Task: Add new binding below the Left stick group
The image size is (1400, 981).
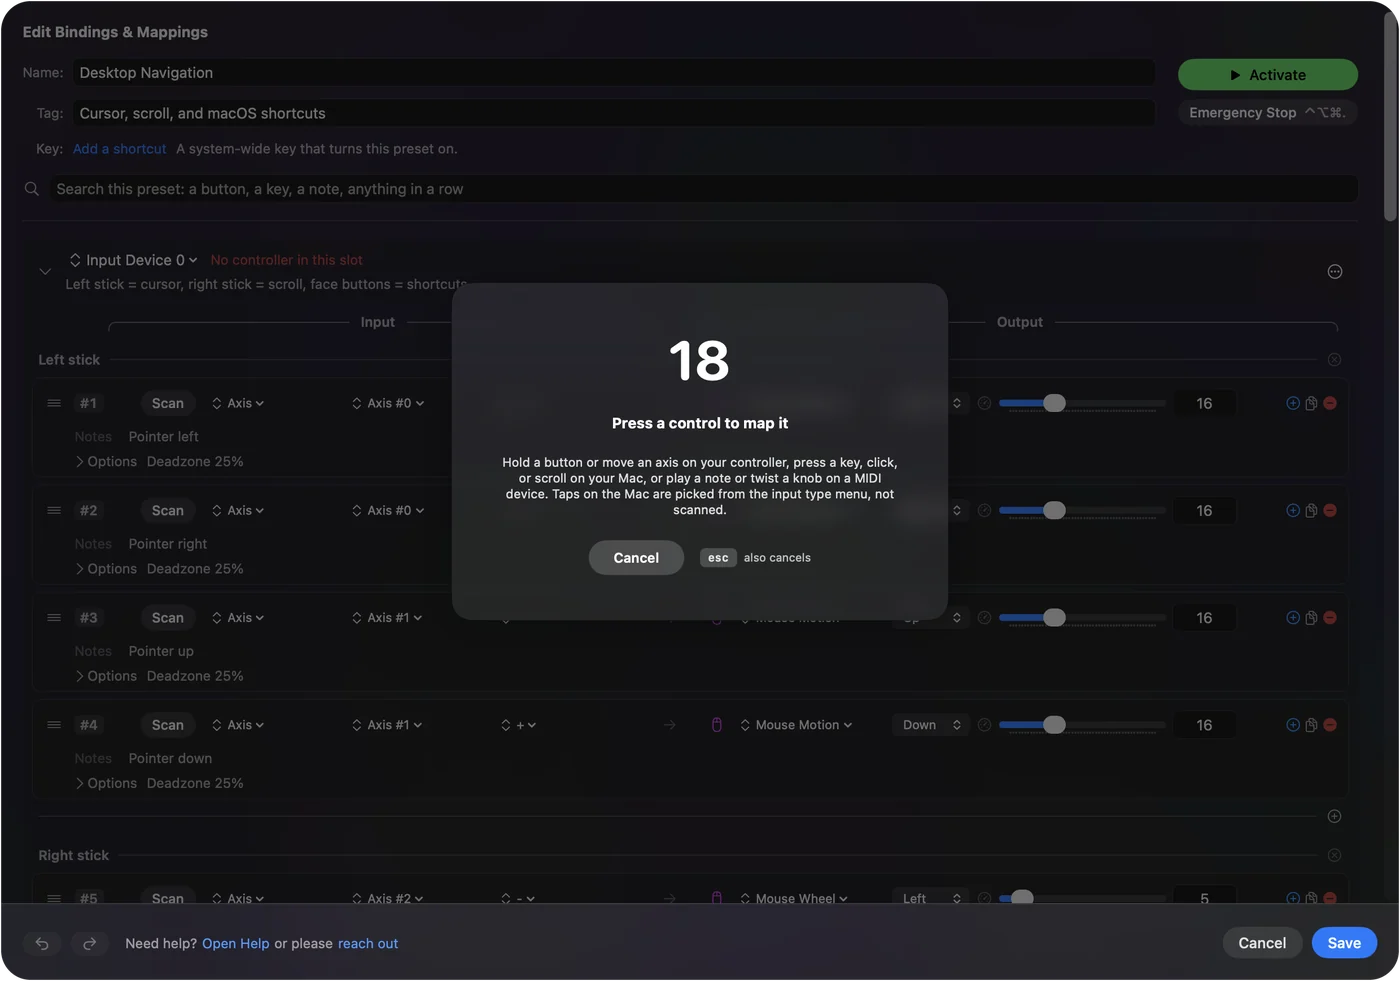Action: pos(1334,817)
